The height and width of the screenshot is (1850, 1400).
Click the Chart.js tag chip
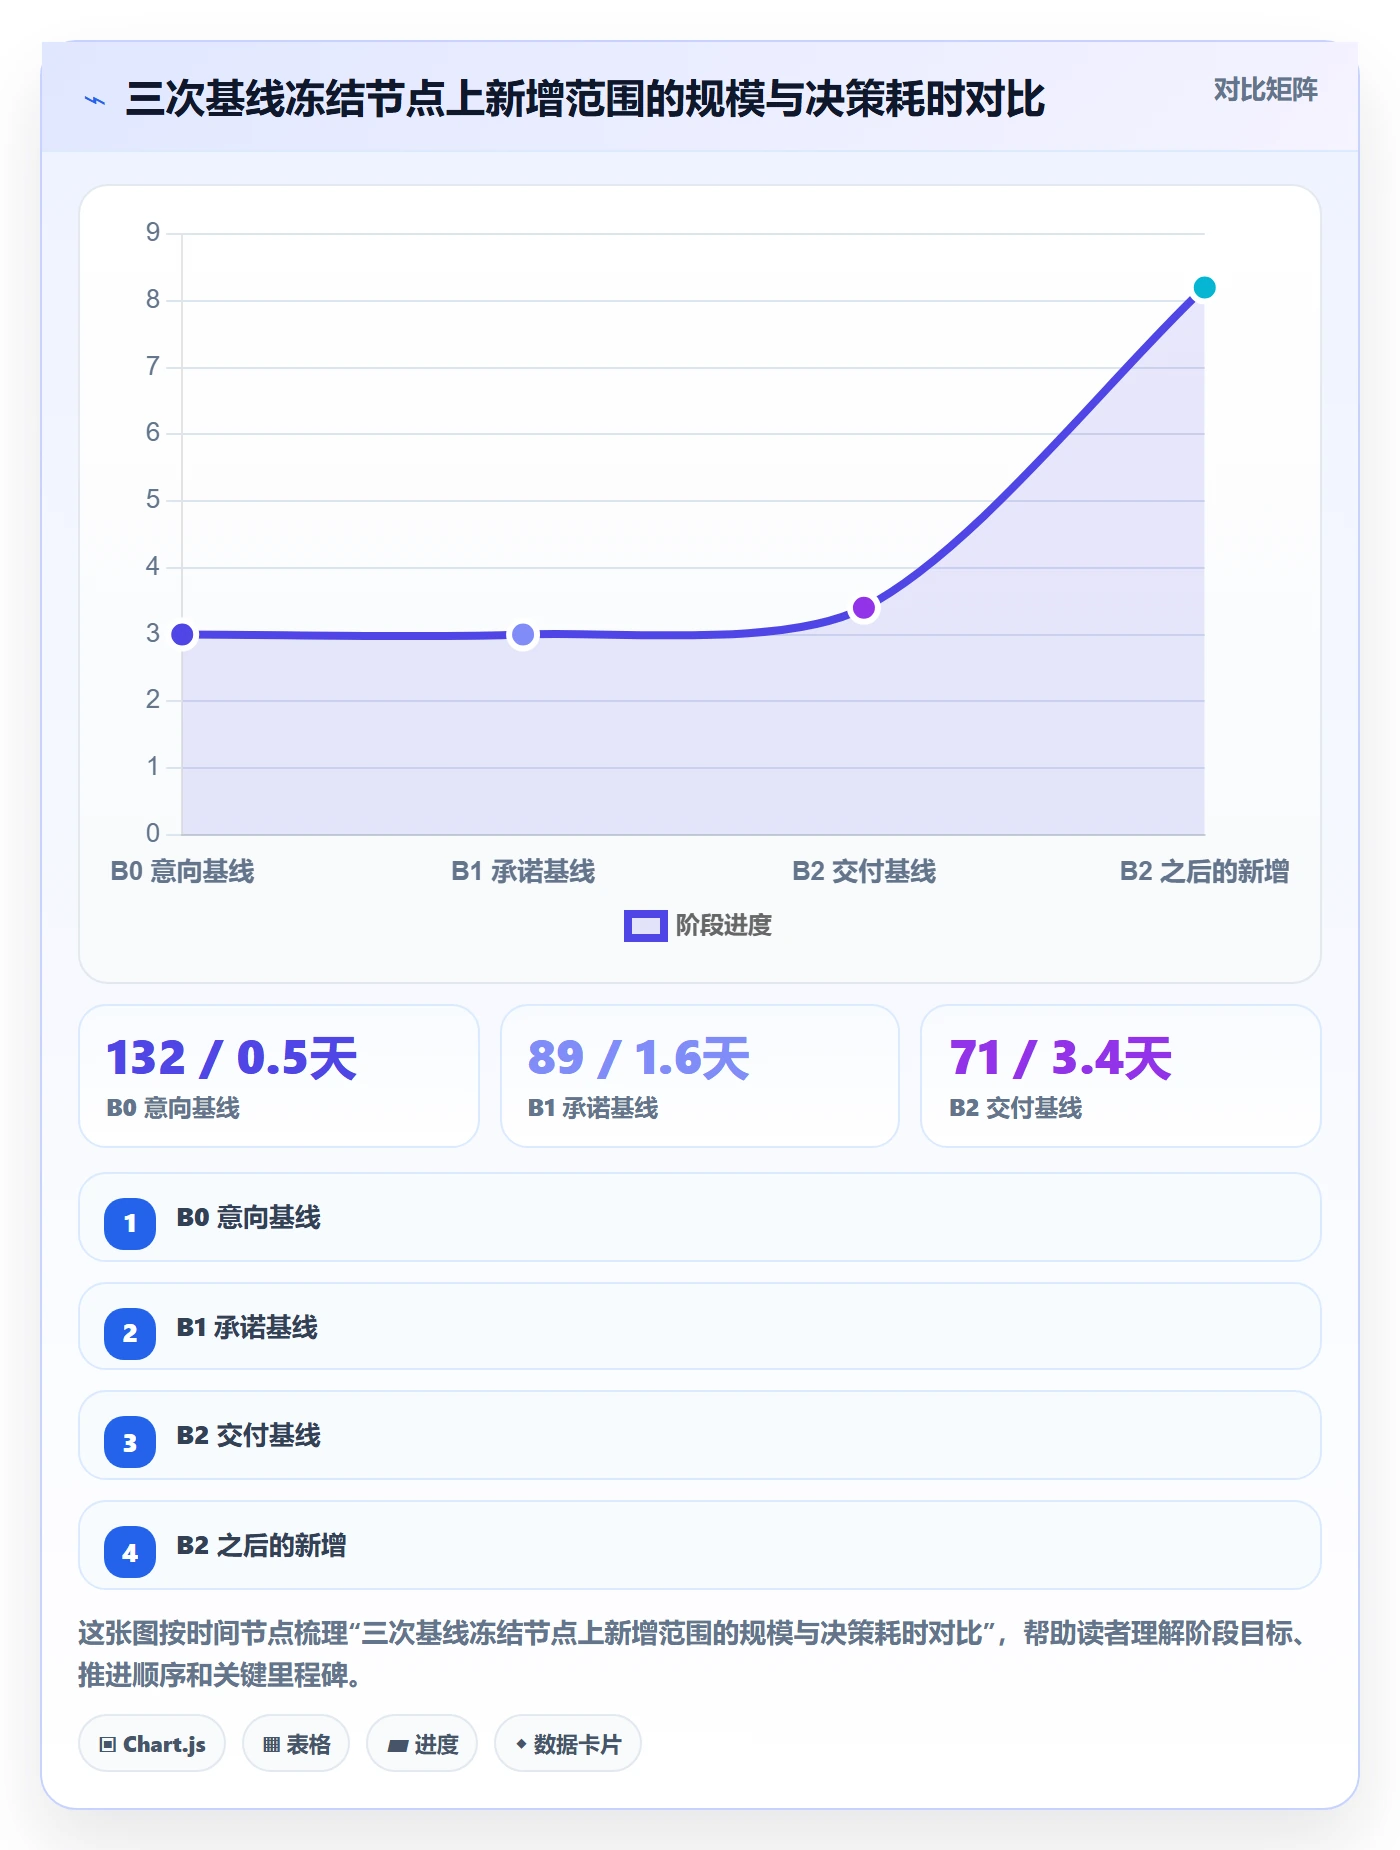[152, 1744]
